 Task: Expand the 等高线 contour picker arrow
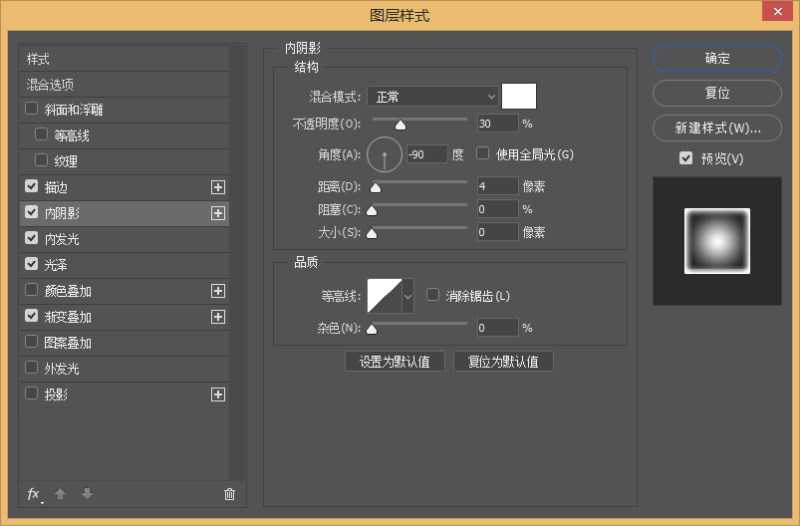[x=408, y=296]
